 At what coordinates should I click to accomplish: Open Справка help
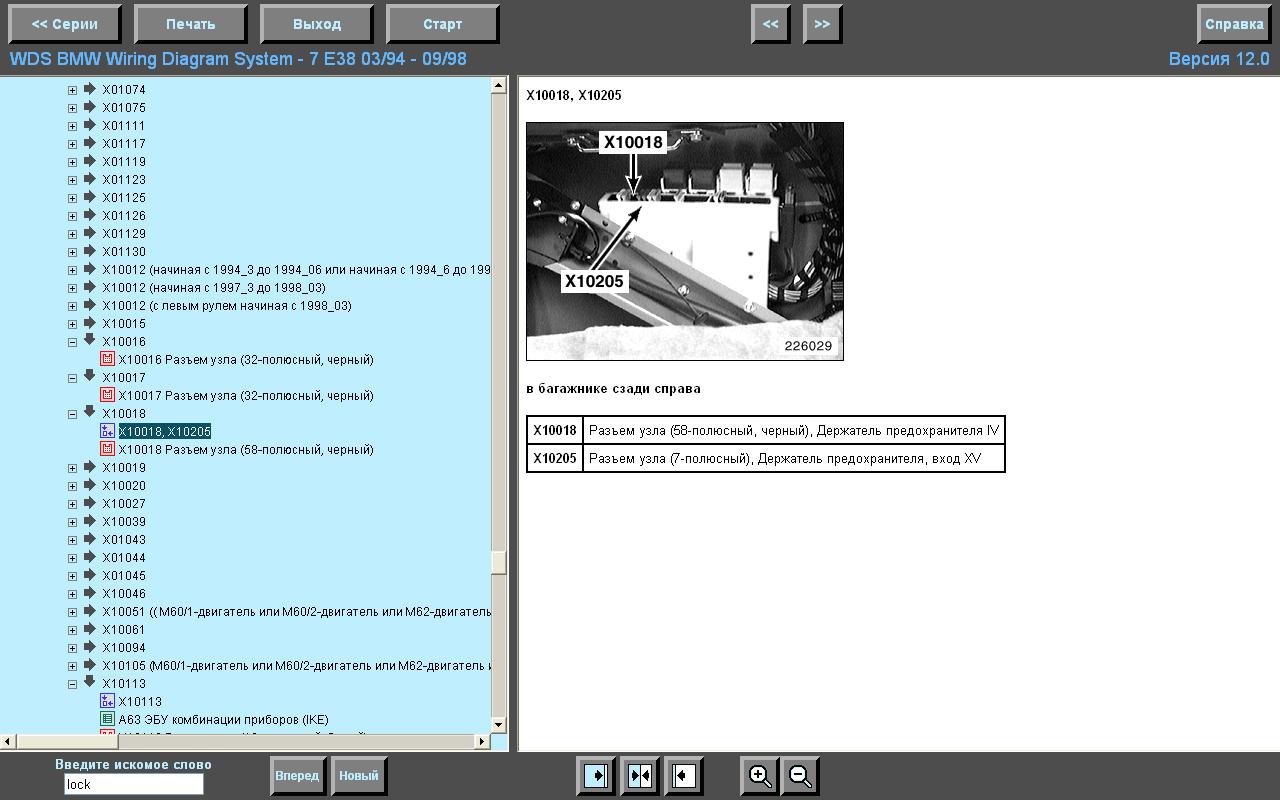[x=1234, y=24]
